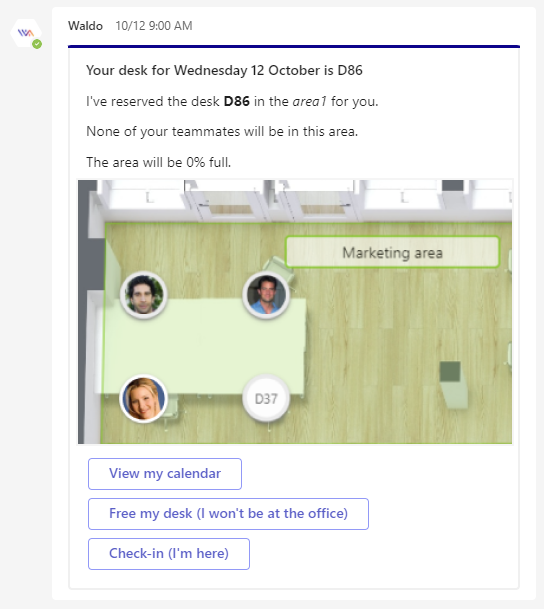Click the dark blue bar atop card

tap(294, 47)
